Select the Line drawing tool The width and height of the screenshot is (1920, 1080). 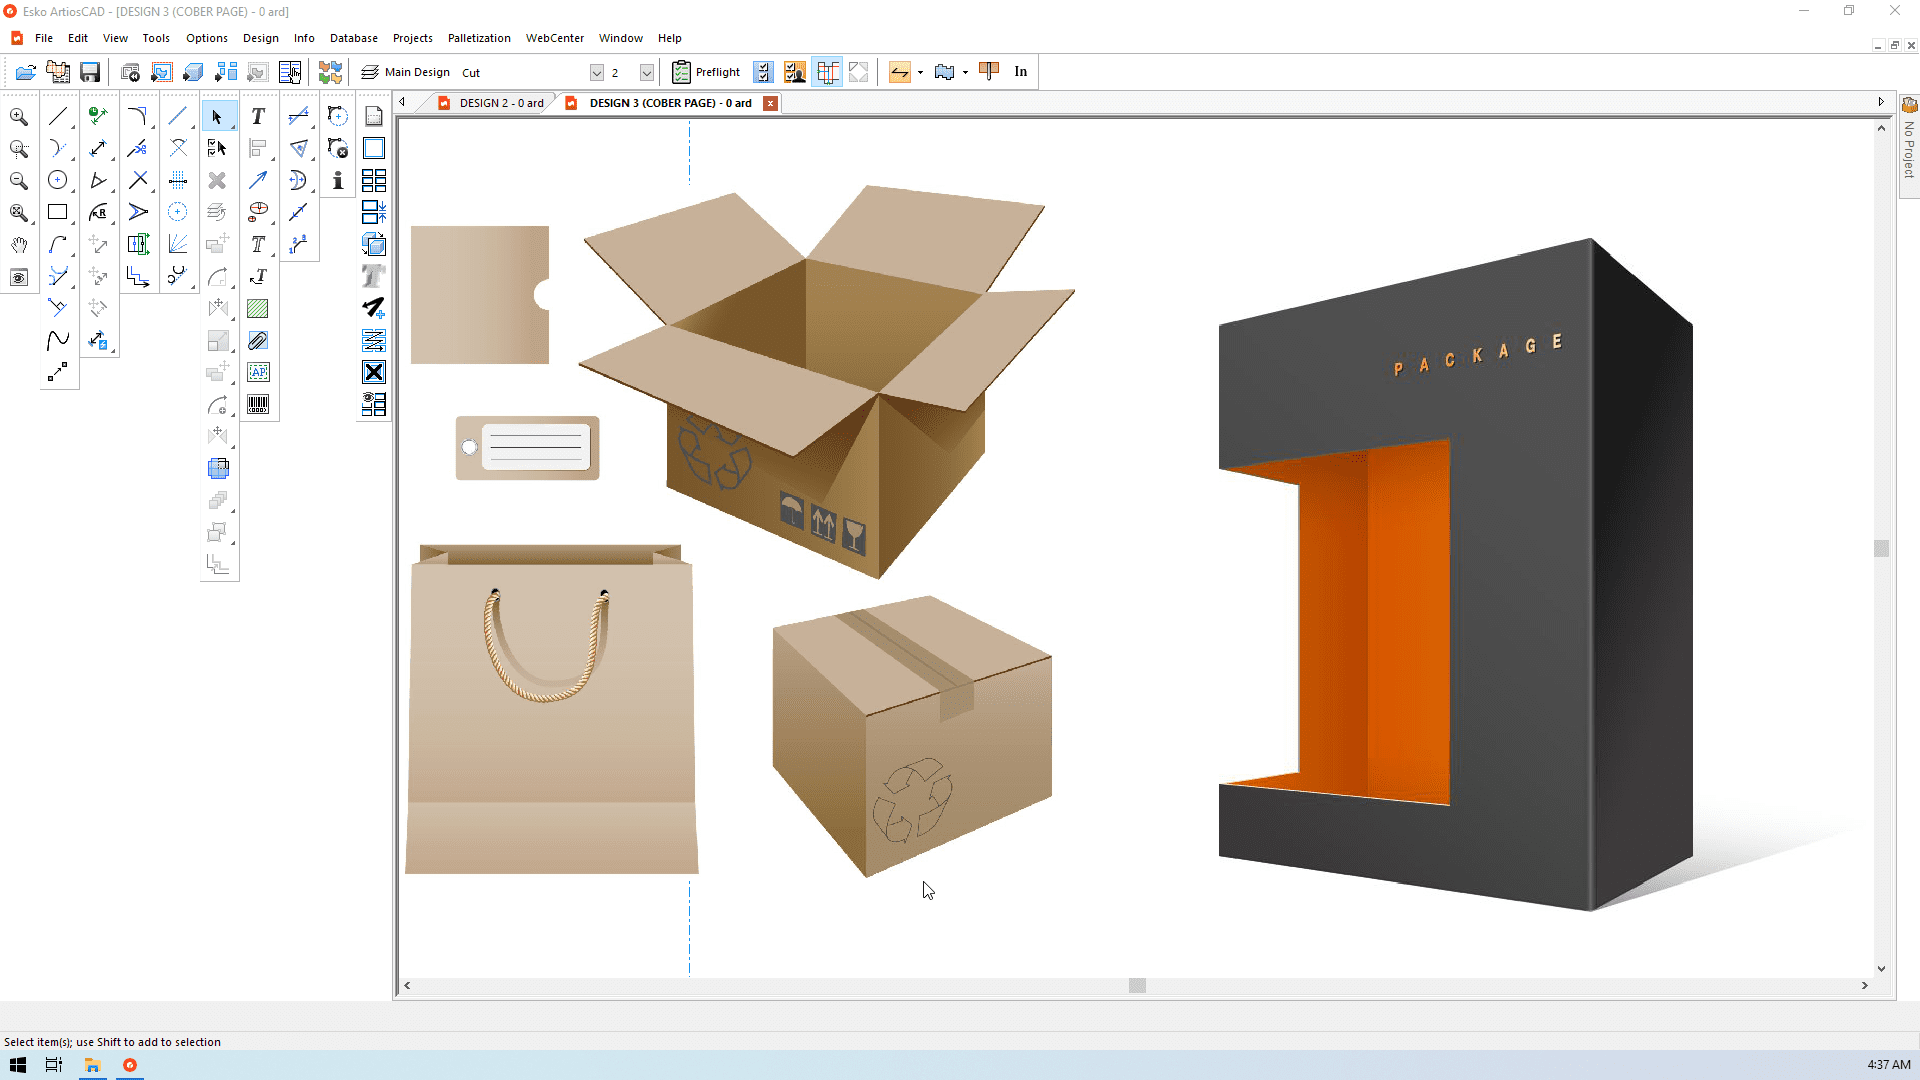[58, 117]
